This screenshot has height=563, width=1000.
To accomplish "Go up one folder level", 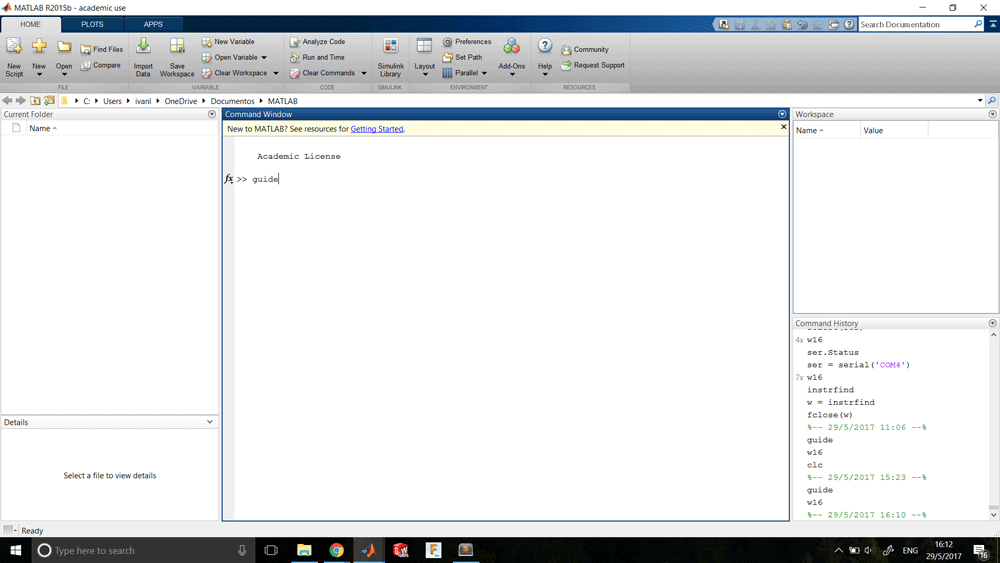I will tap(35, 101).
